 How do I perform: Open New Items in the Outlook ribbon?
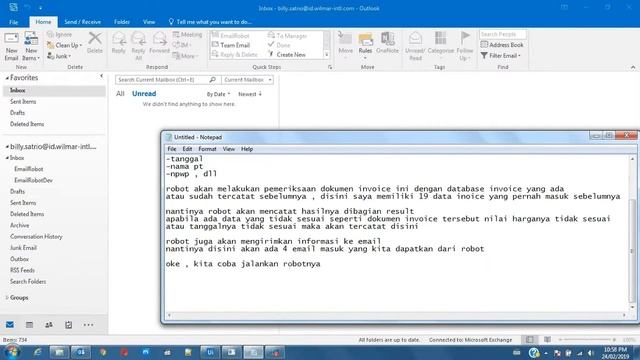click(x=31, y=46)
